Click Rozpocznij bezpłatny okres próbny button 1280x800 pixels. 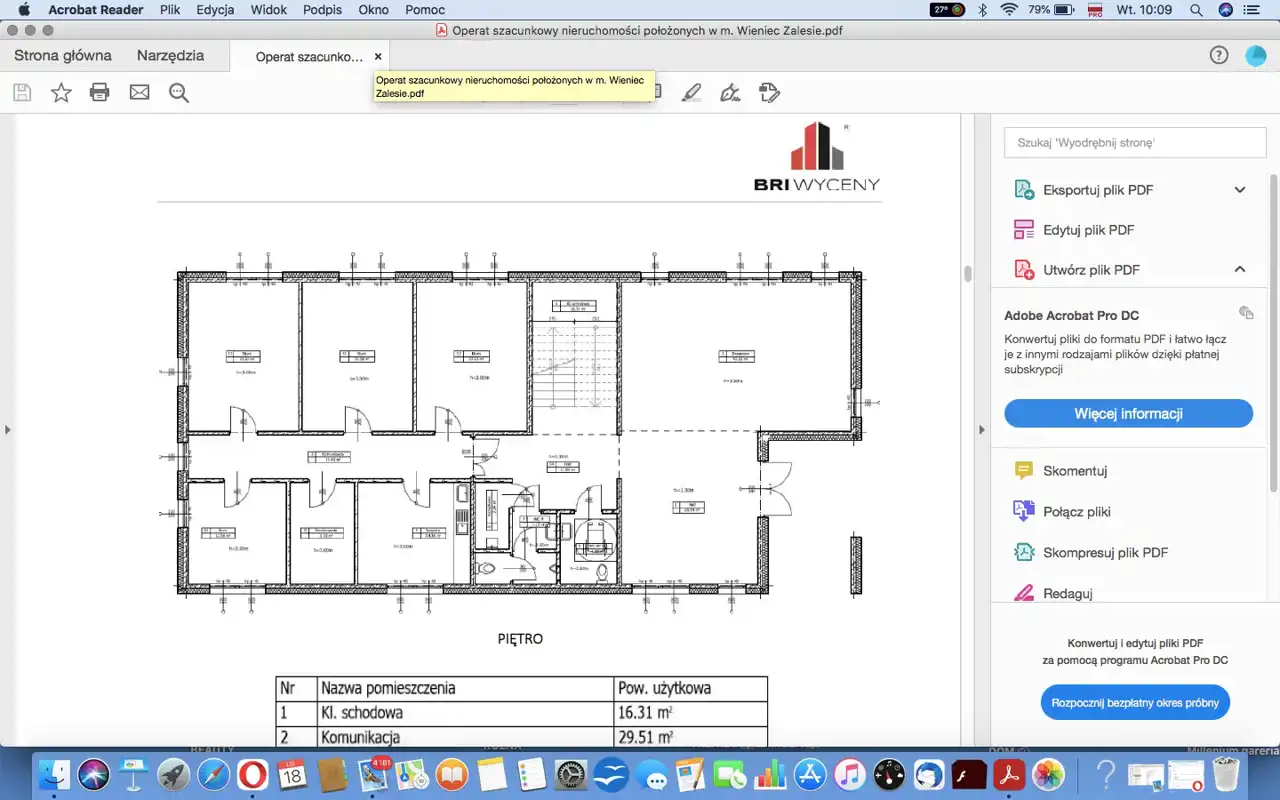click(1134, 703)
